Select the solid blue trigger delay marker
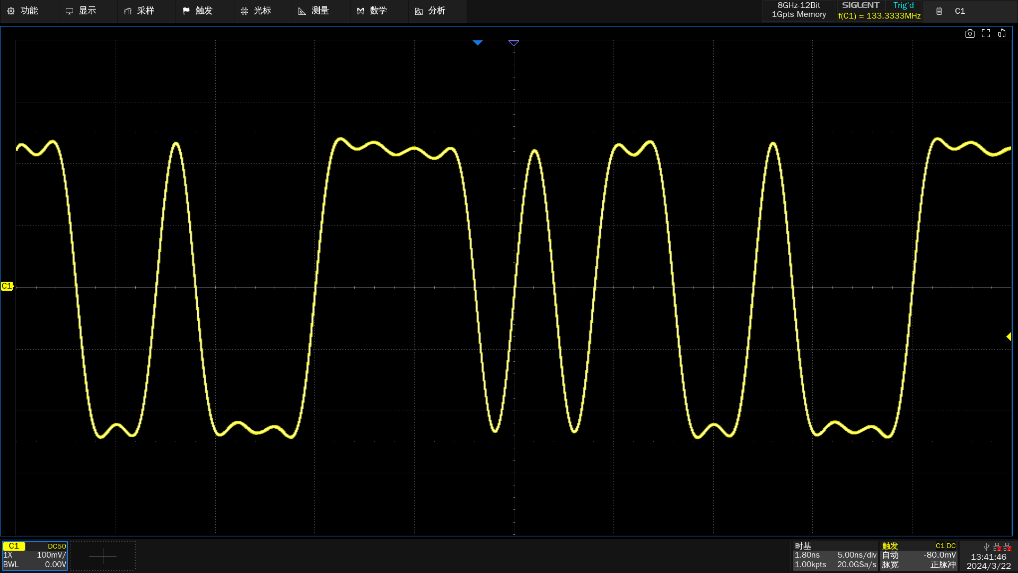1018x573 pixels. click(x=478, y=43)
